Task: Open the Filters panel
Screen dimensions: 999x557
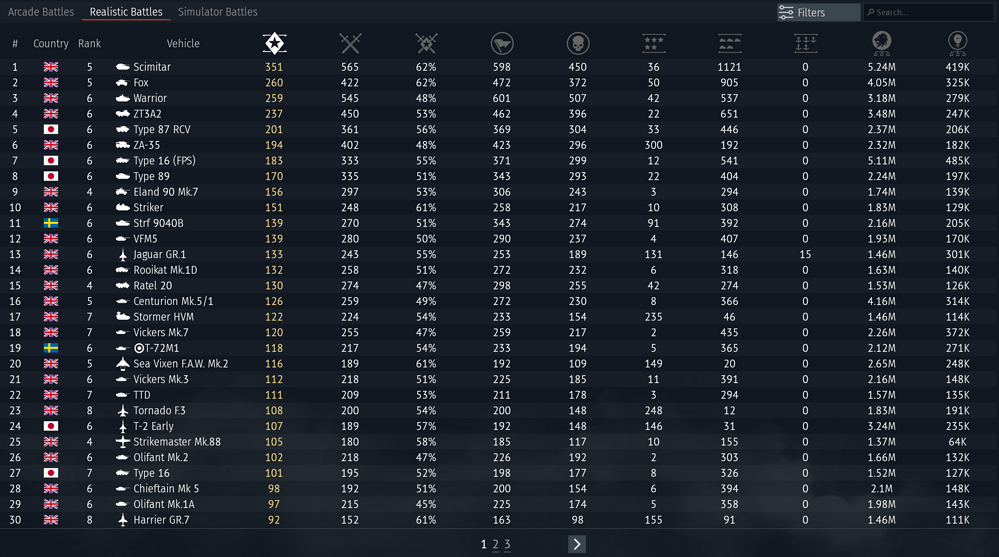Action: click(817, 13)
